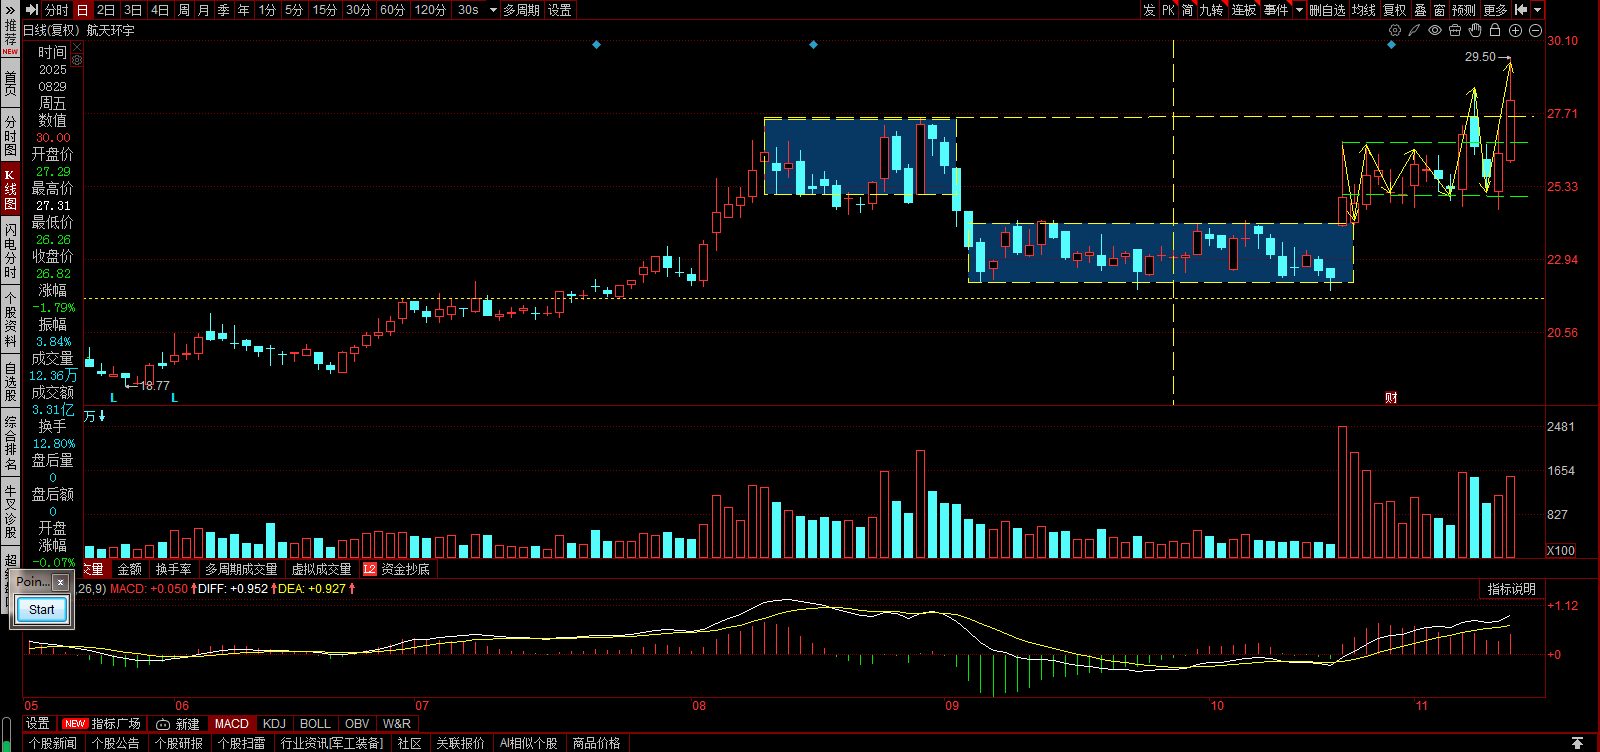Switch volume panel to 金额
This screenshot has height=752, width=1600.
[x=130, y=569]
